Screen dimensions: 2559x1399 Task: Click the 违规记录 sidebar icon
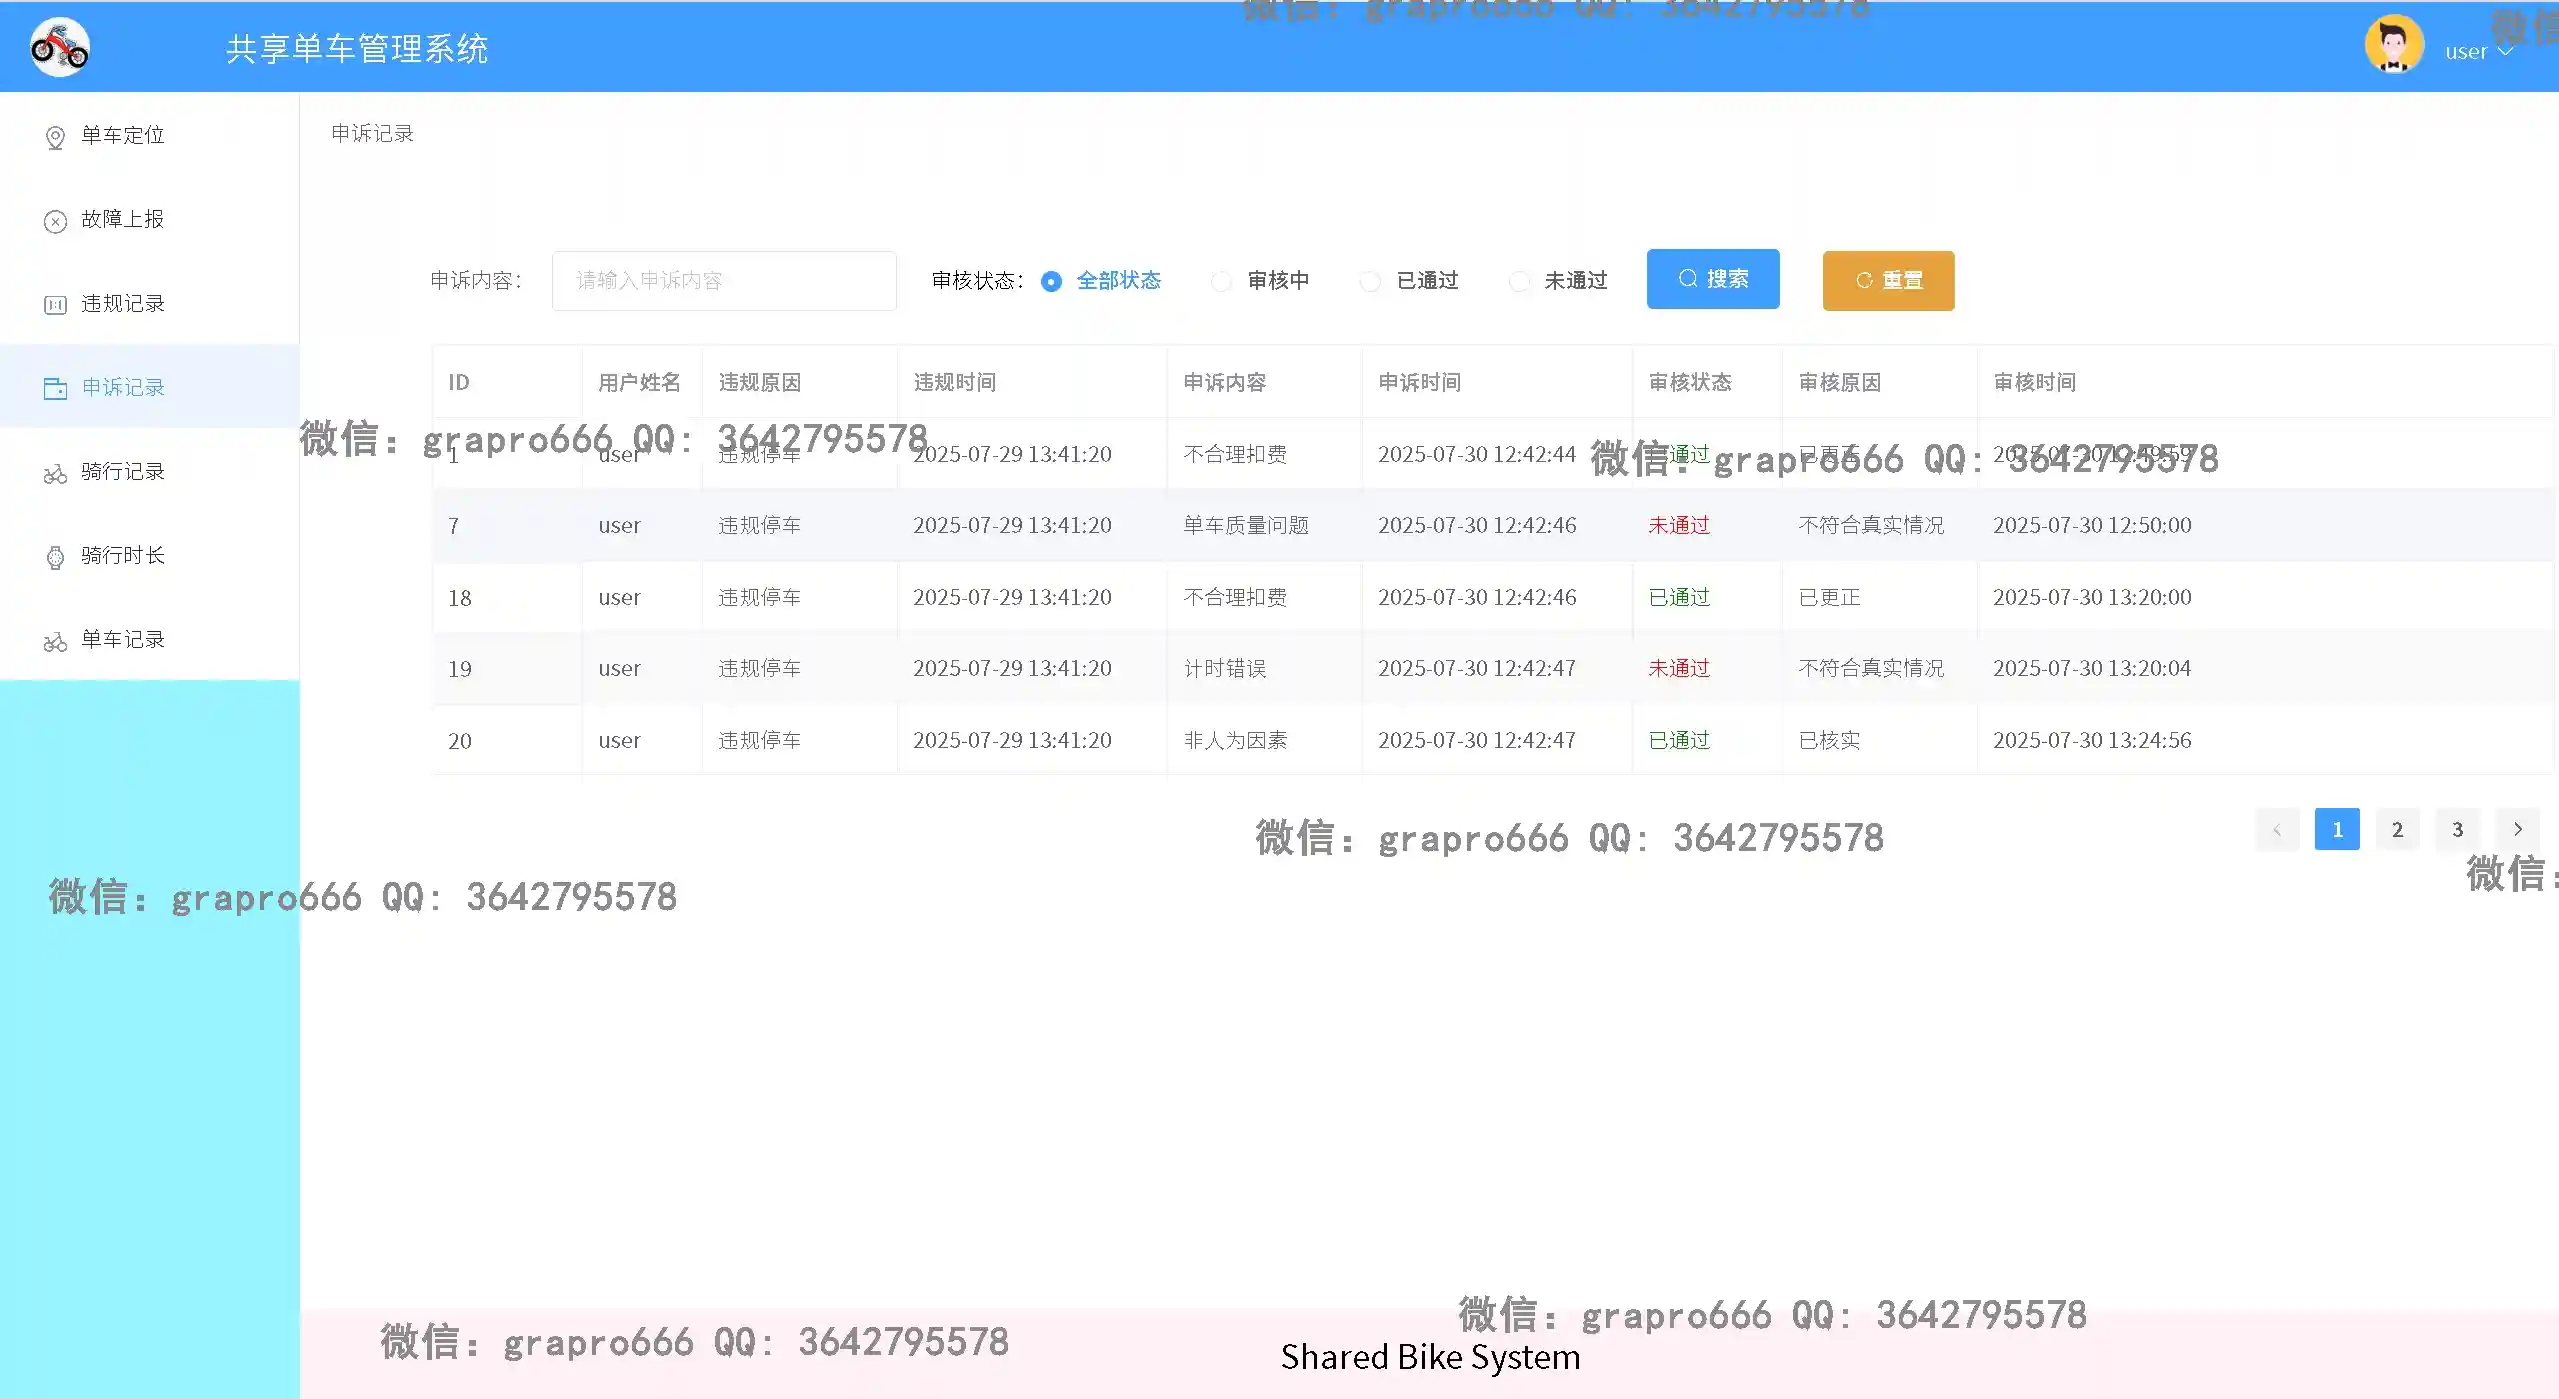point(55,305)
